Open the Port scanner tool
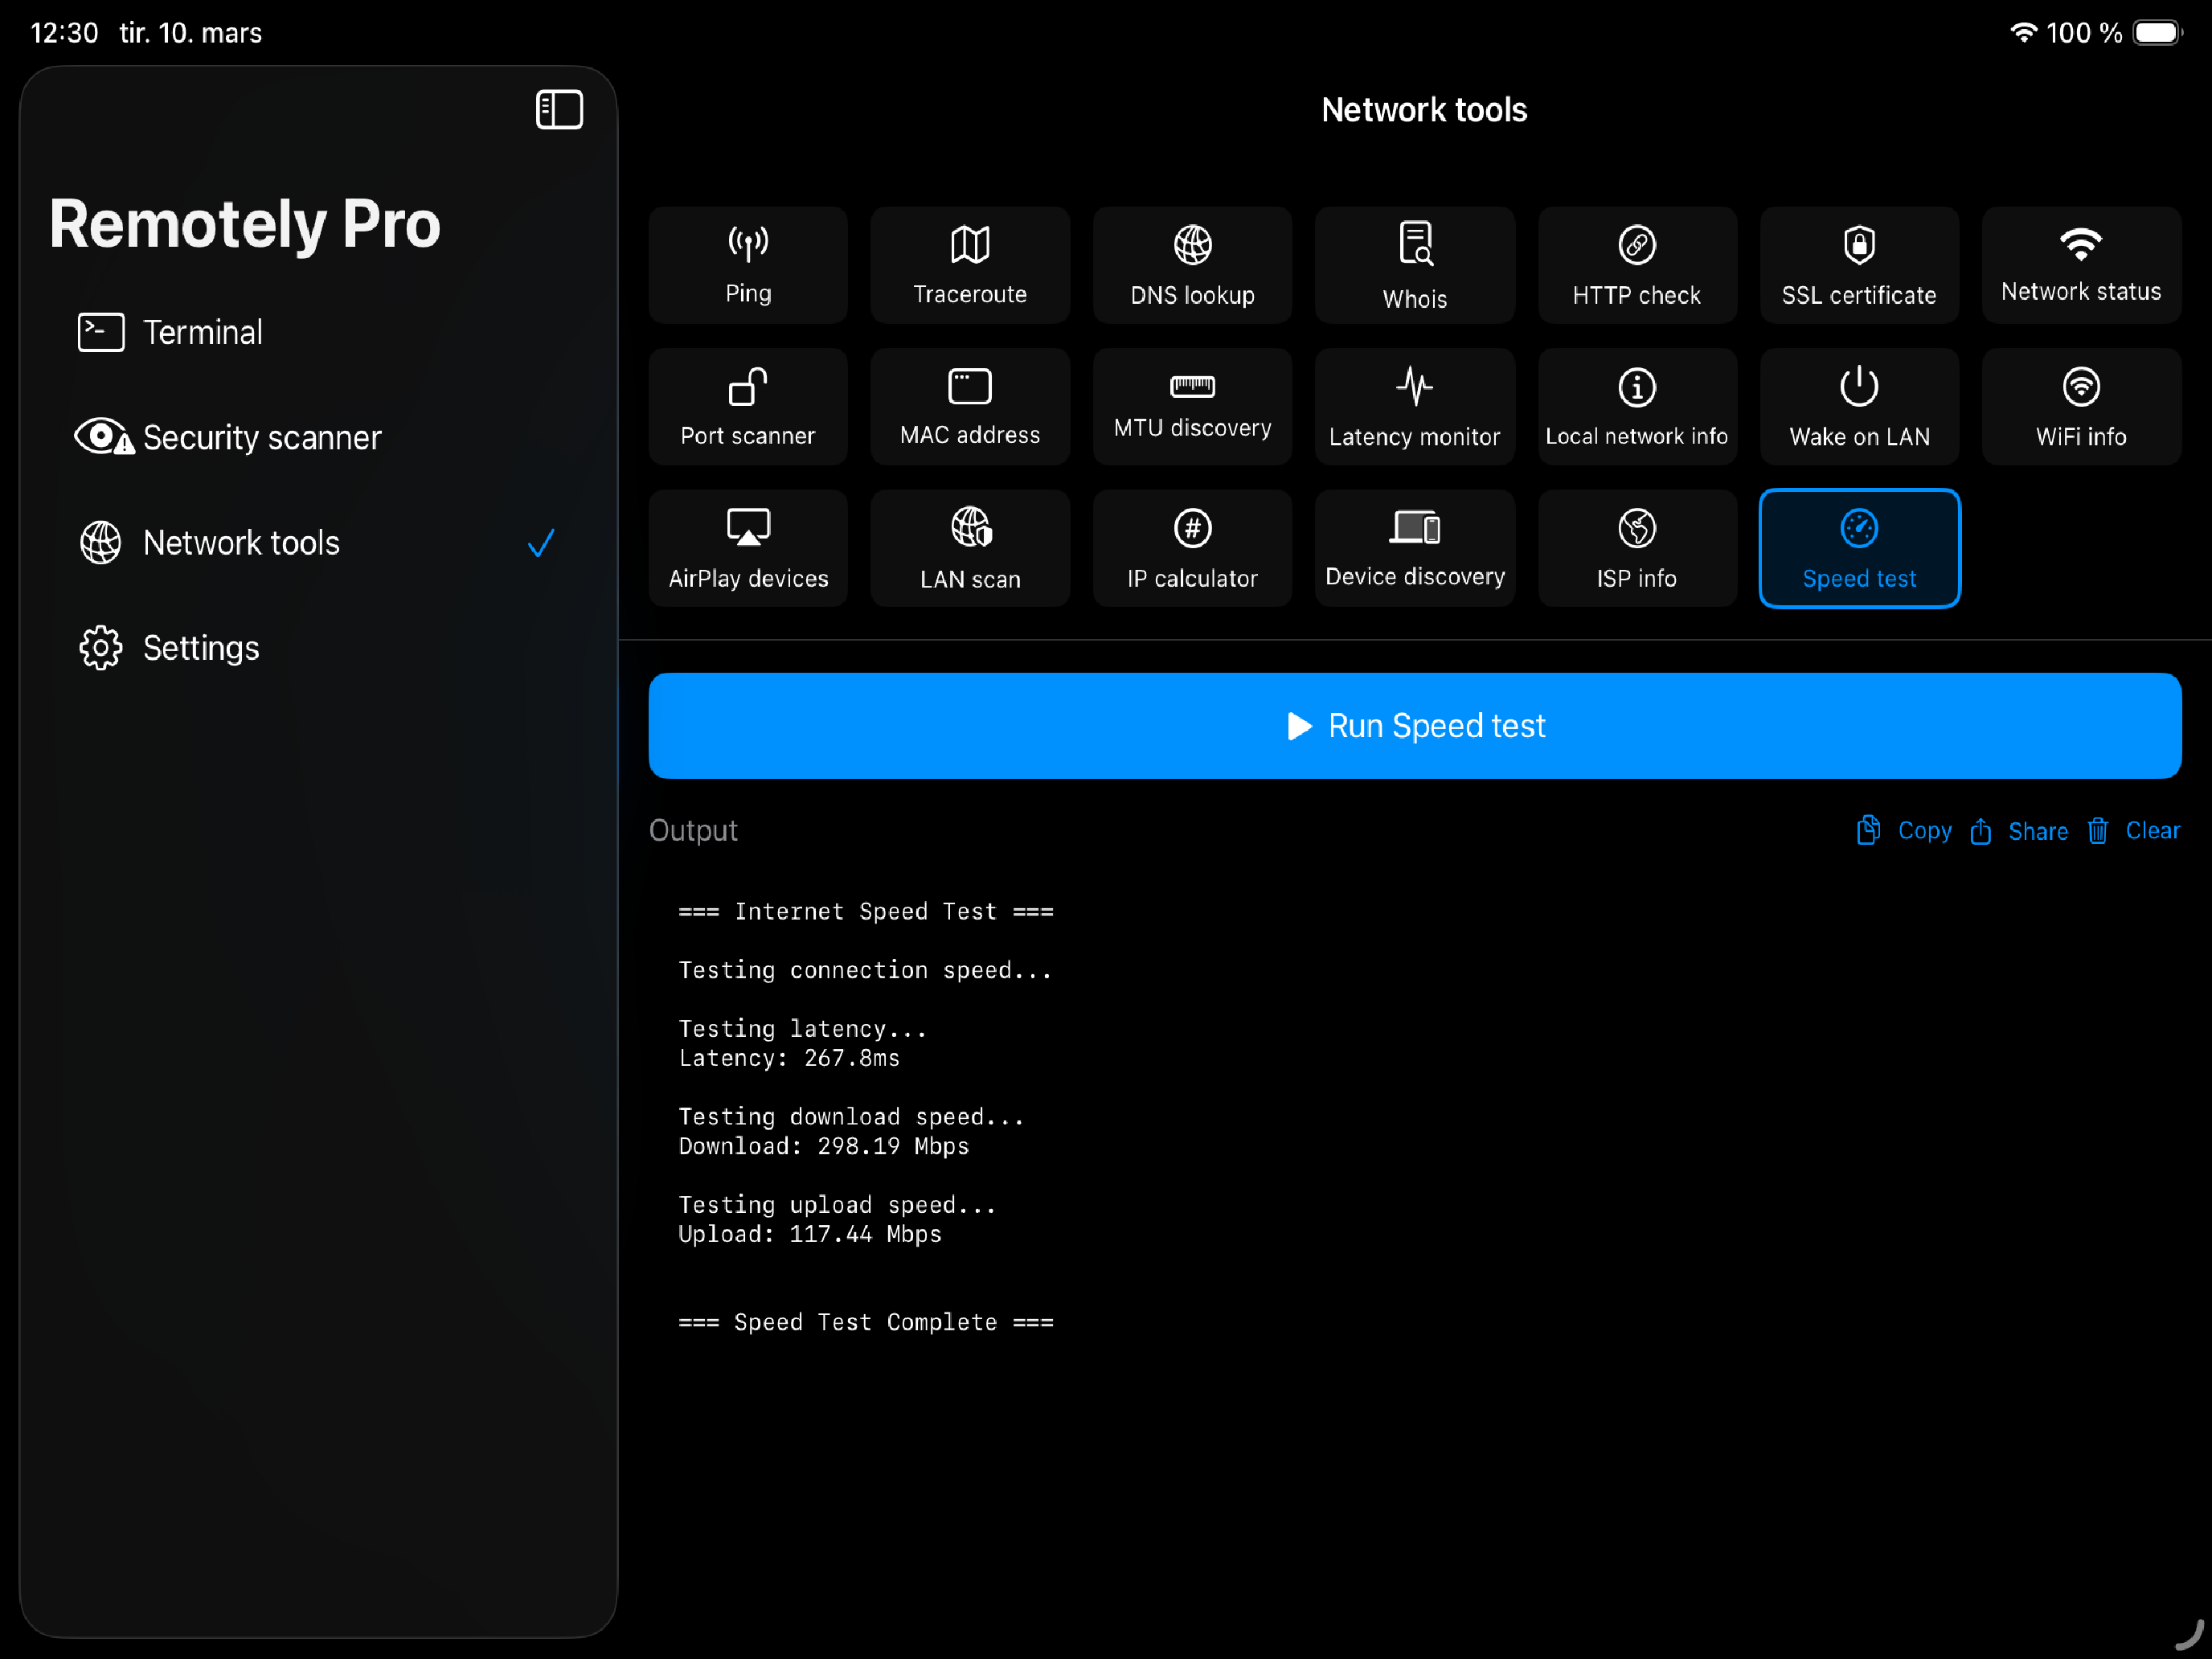The height and width of the screenshot is (1659, 2212). click(748, 406)
